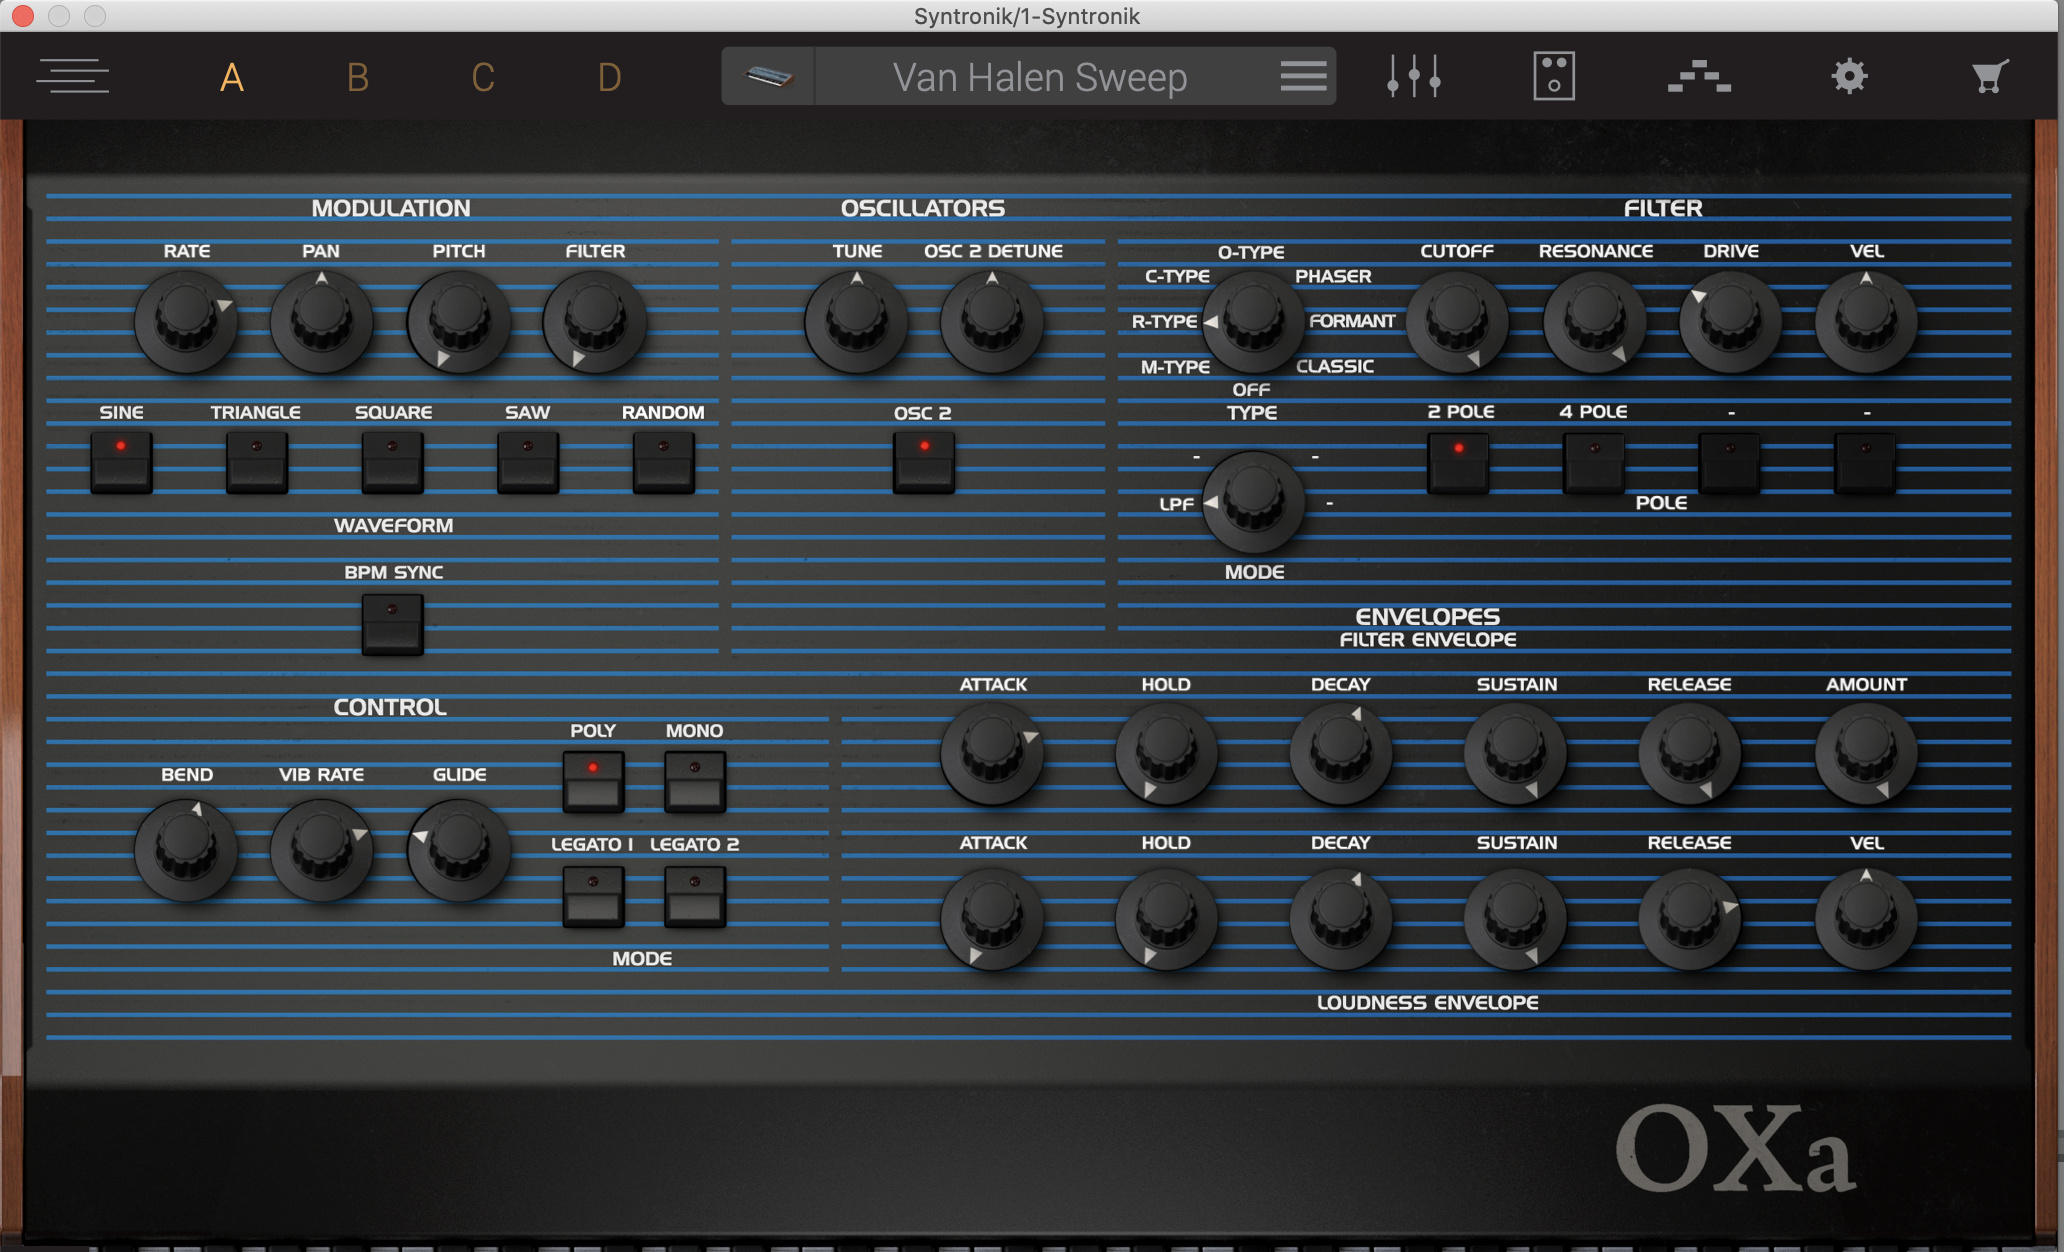Switch to part B tab
Screen dimensions: 2064x1252
[357, 77]
